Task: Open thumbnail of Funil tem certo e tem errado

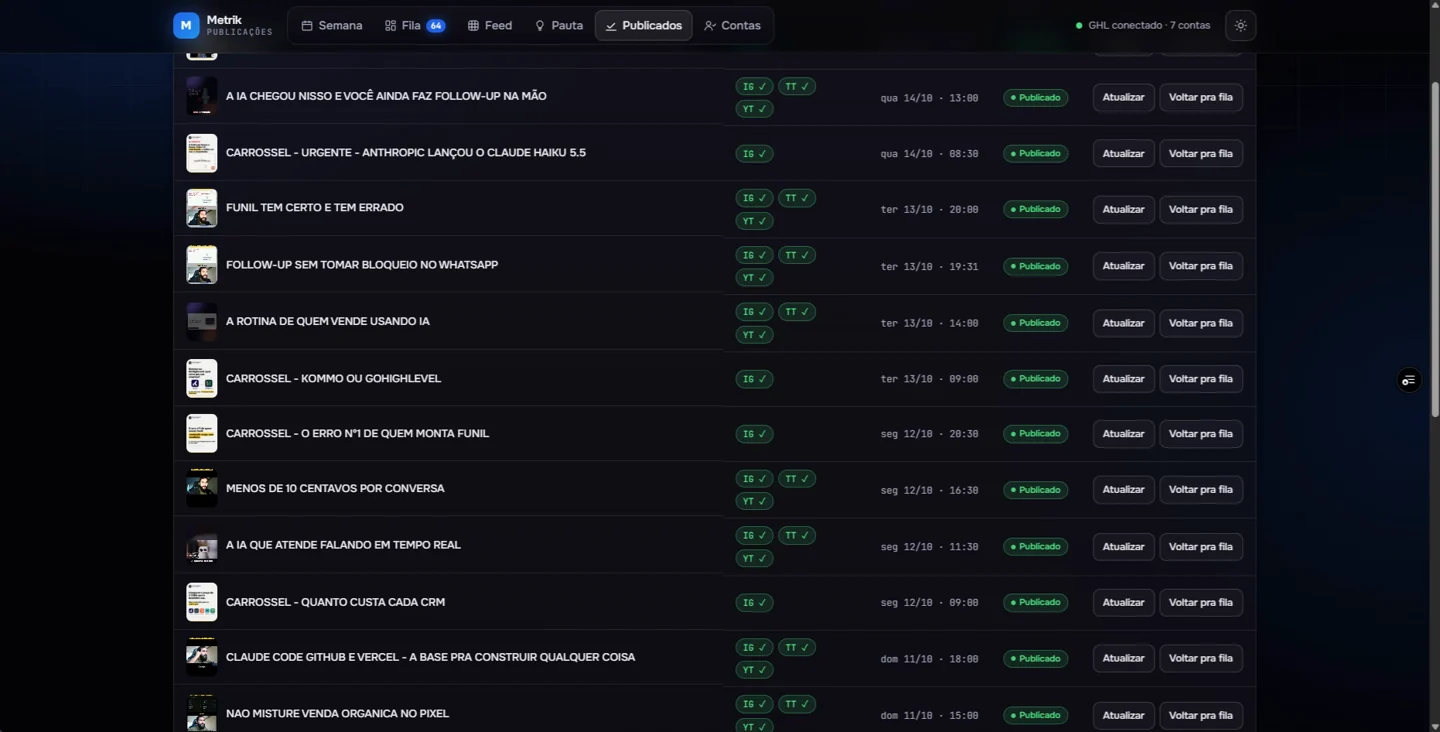Action: coord(202,208)
